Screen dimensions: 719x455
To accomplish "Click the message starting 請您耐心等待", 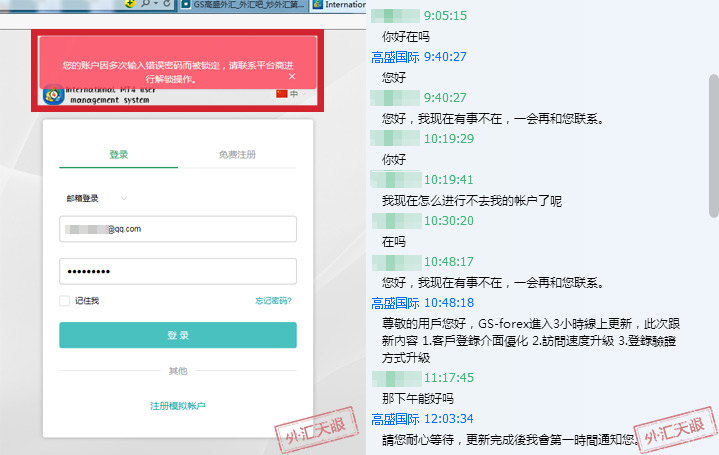I will click(509, 440).
